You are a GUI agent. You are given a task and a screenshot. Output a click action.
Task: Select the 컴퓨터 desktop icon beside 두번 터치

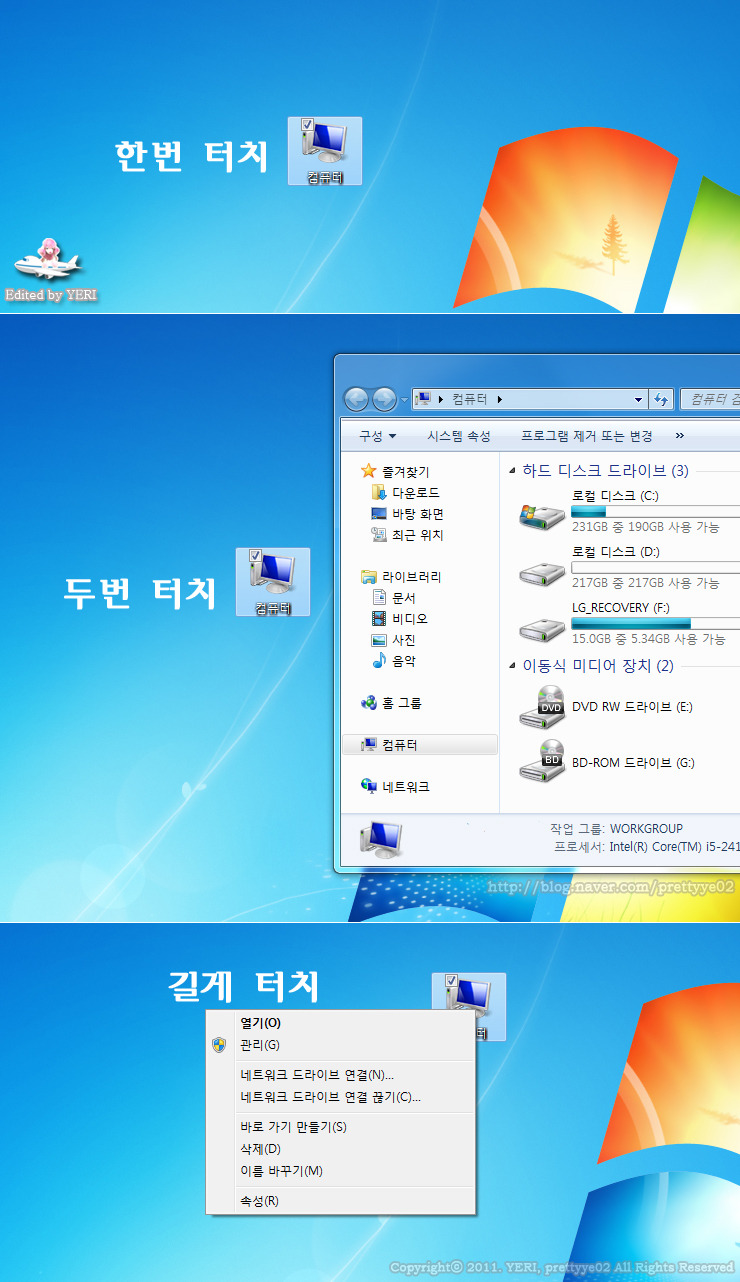[273, 582]
